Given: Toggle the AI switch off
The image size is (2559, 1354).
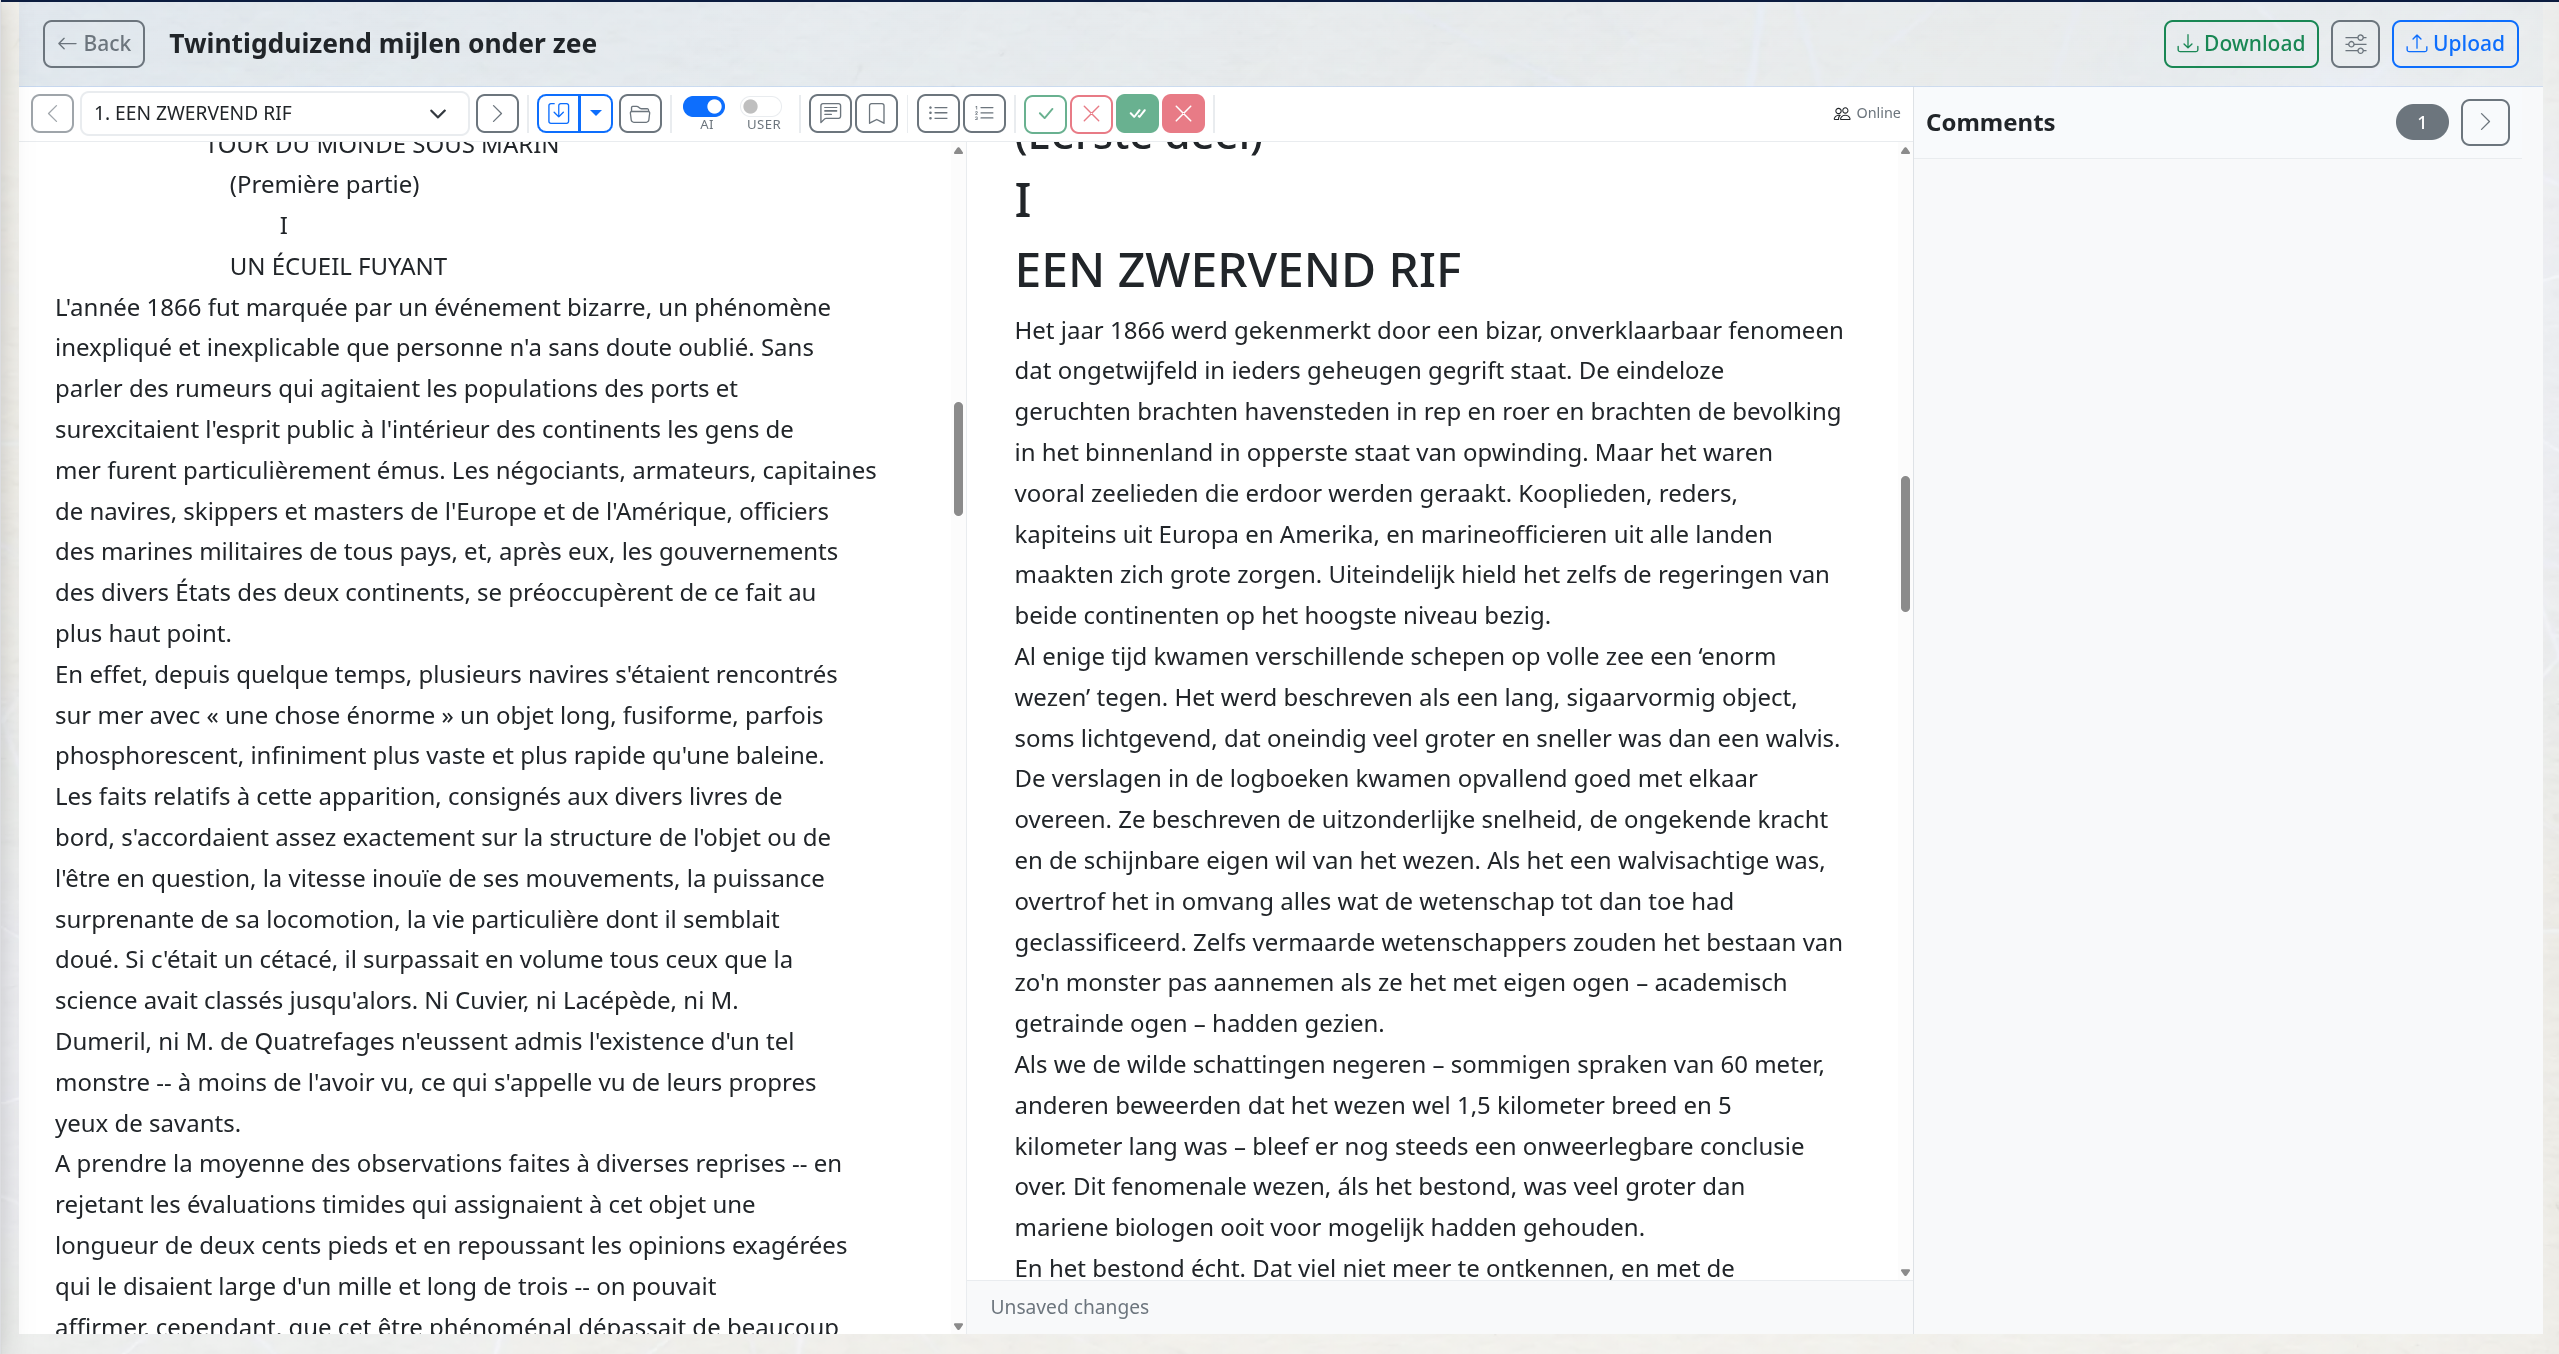Looking at the screenshot, I should click(x=704, y=106).
